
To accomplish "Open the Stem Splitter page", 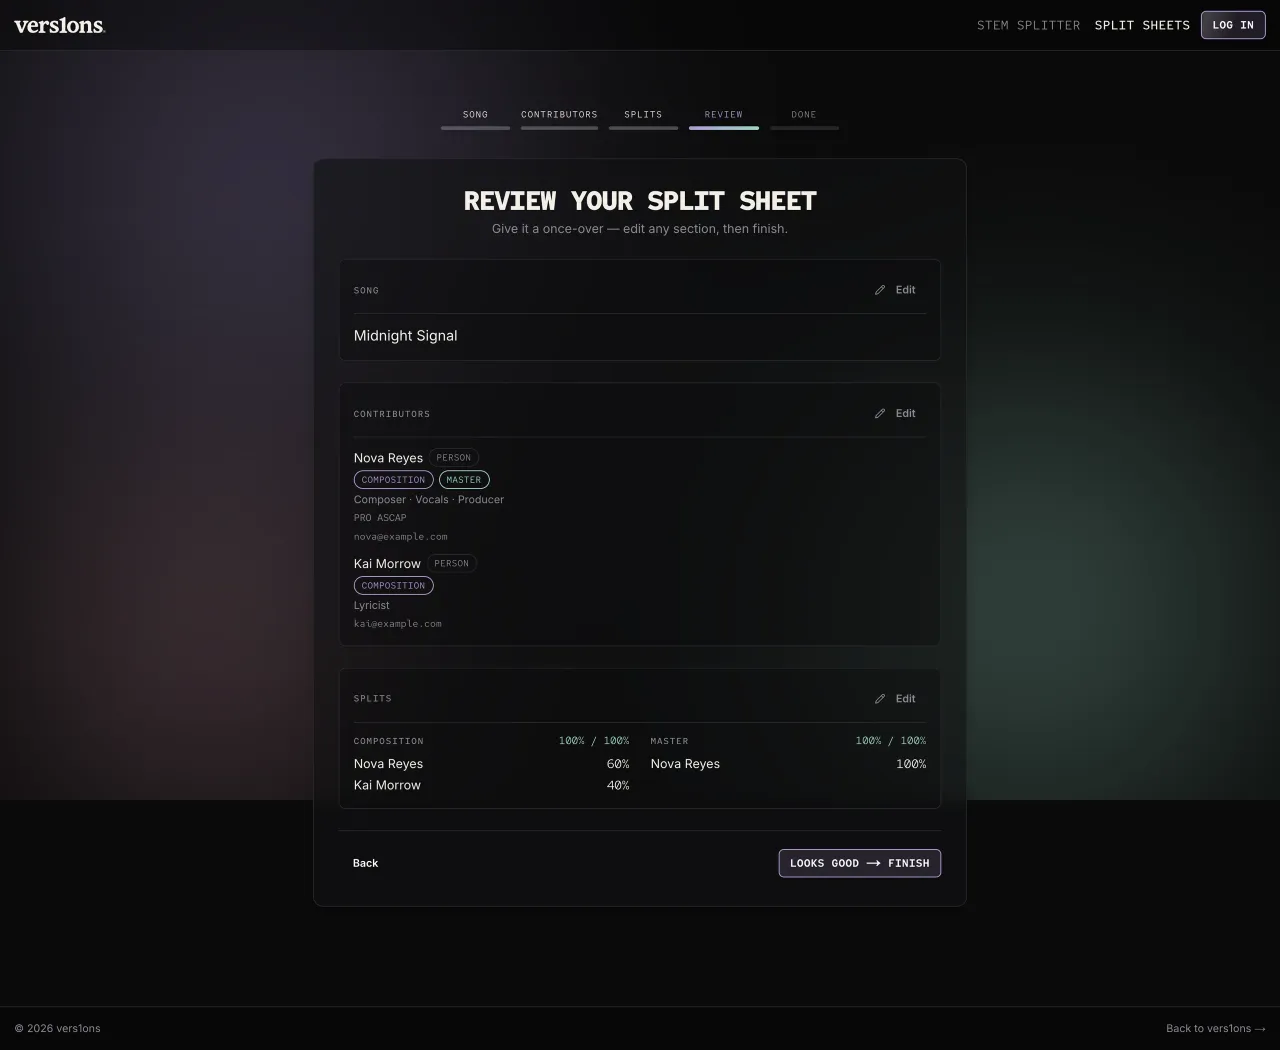I will click(1028, 25).
